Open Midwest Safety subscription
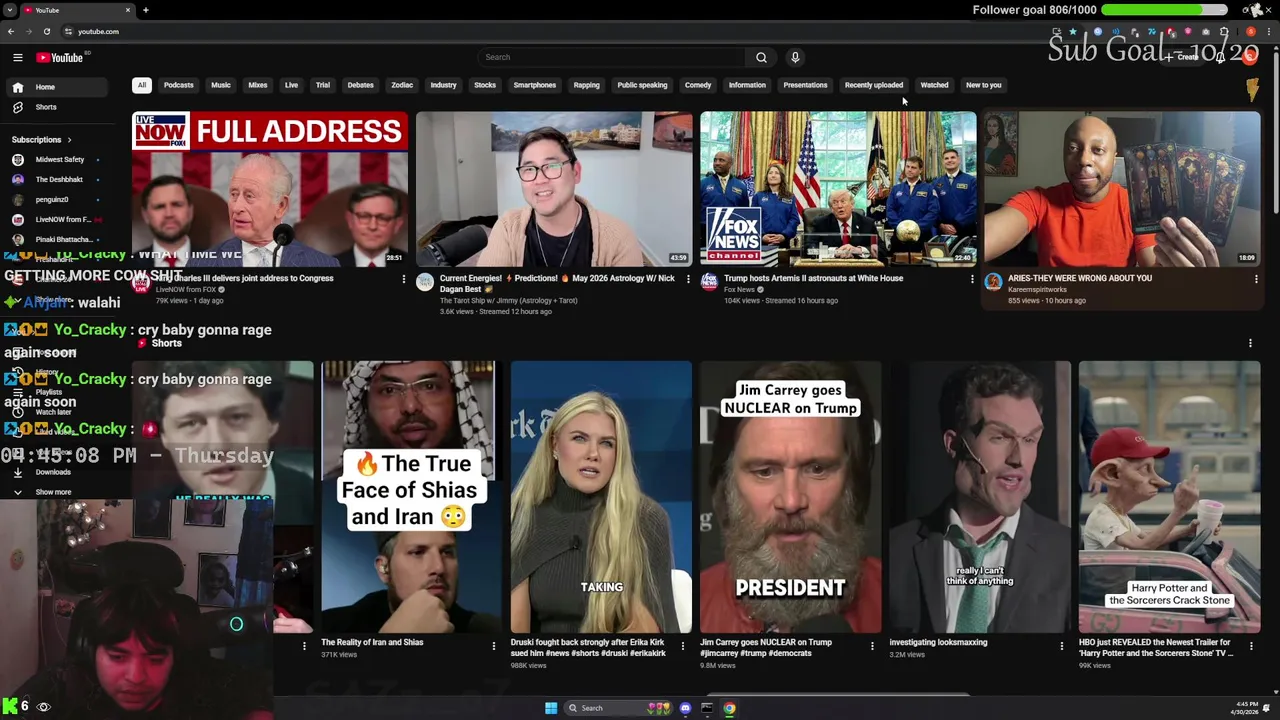This screenshot has height=720, width=1280. pyautogui.click(x=57, y=159)
